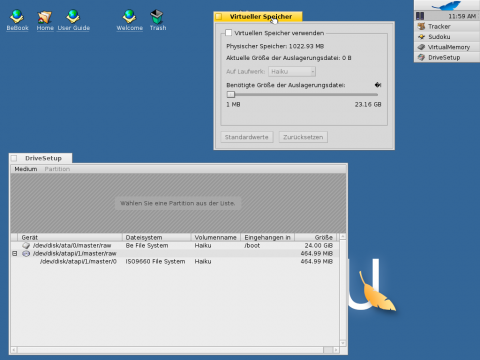Click the Haiku leaf menu in Deskbar
Viewport: 480px width, 360px height.
[447, 5]
